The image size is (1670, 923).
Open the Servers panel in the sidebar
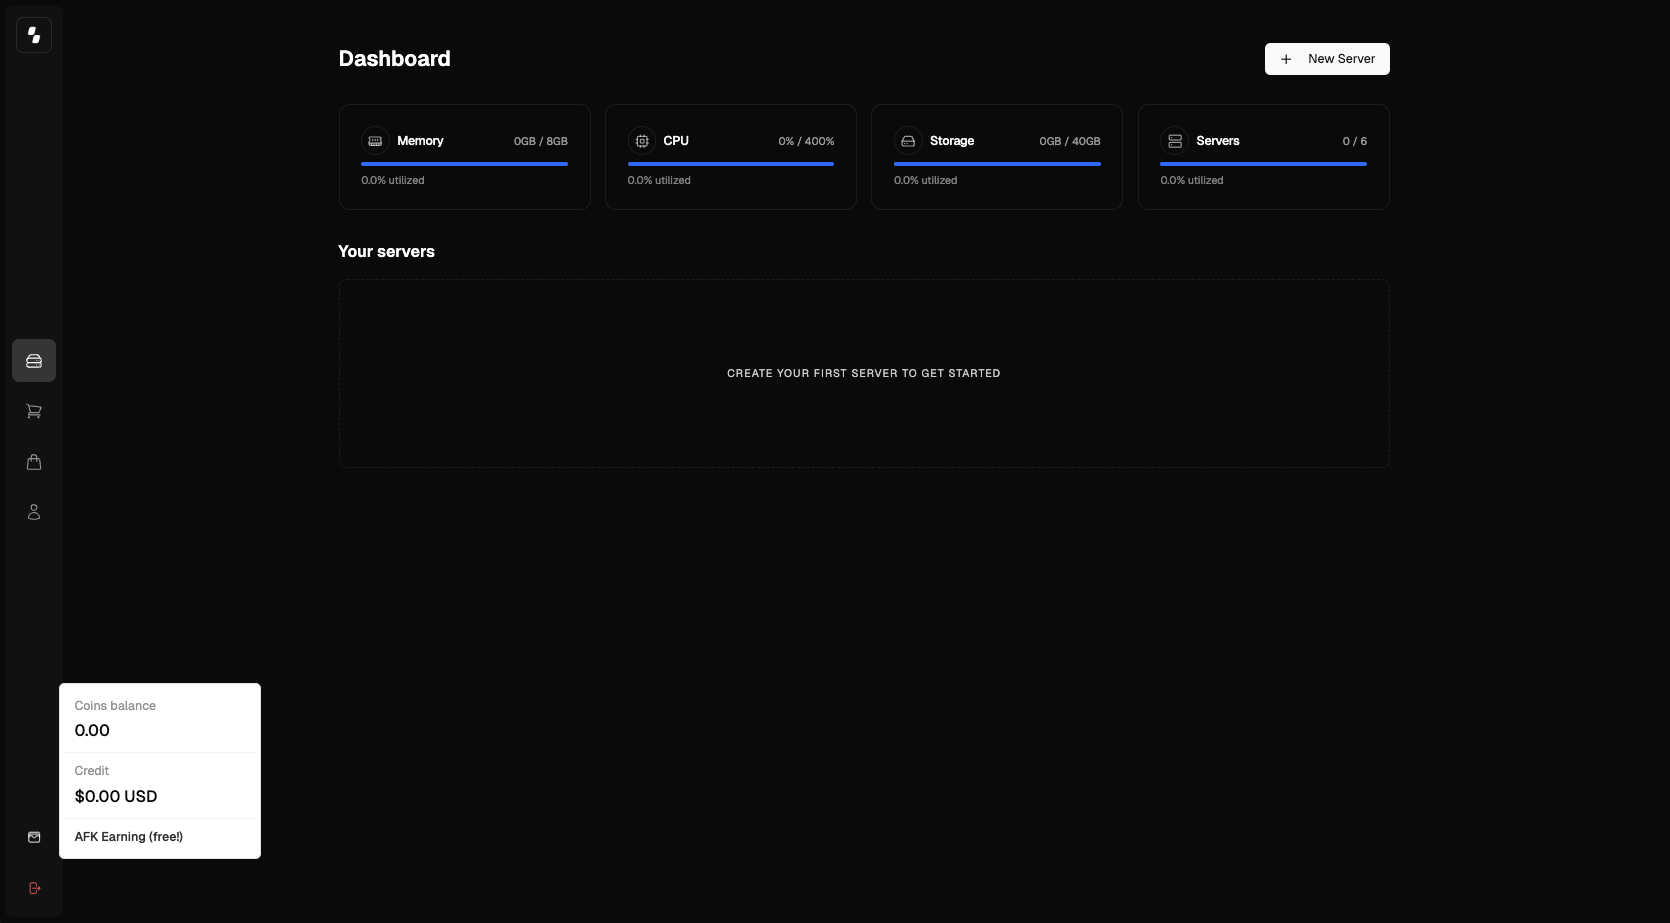pos(34,360)
